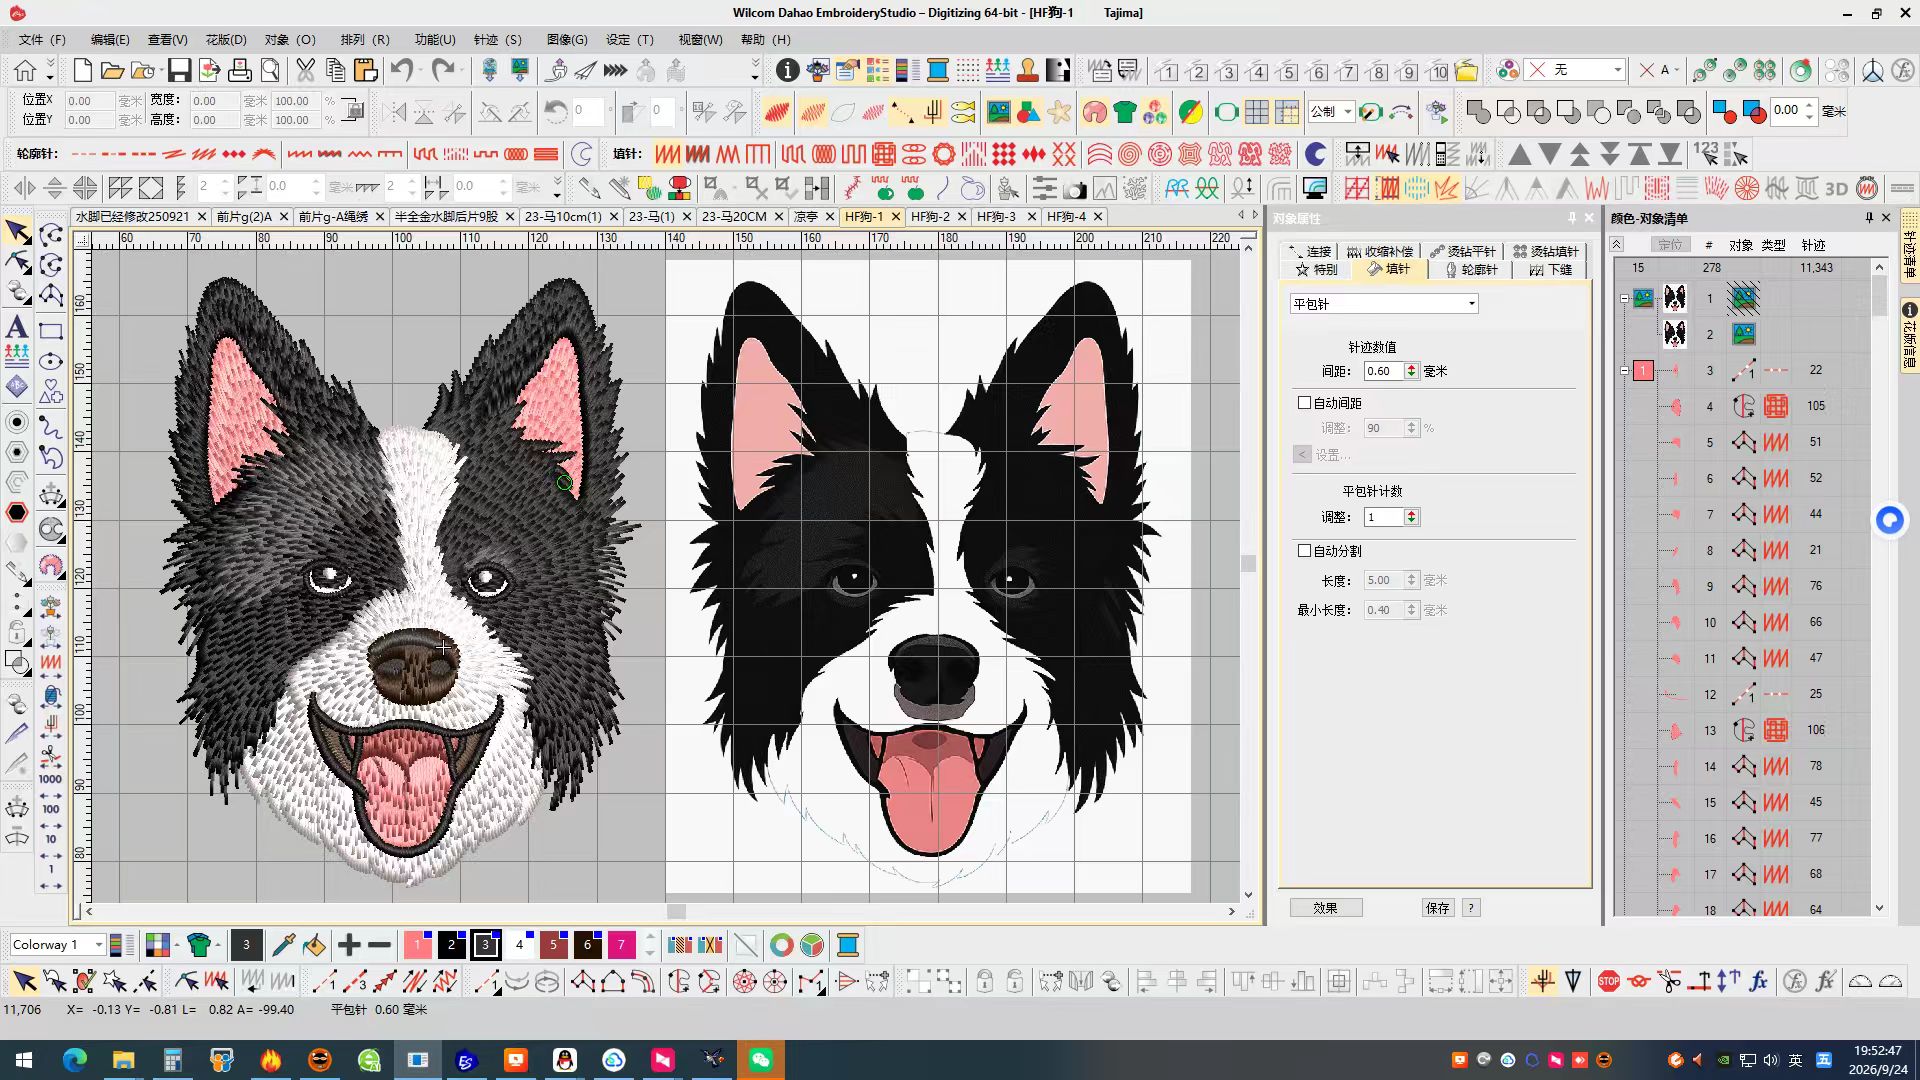Close the HF狗-1 document tab
The image size is (1920, 1080).
[895, 217]
